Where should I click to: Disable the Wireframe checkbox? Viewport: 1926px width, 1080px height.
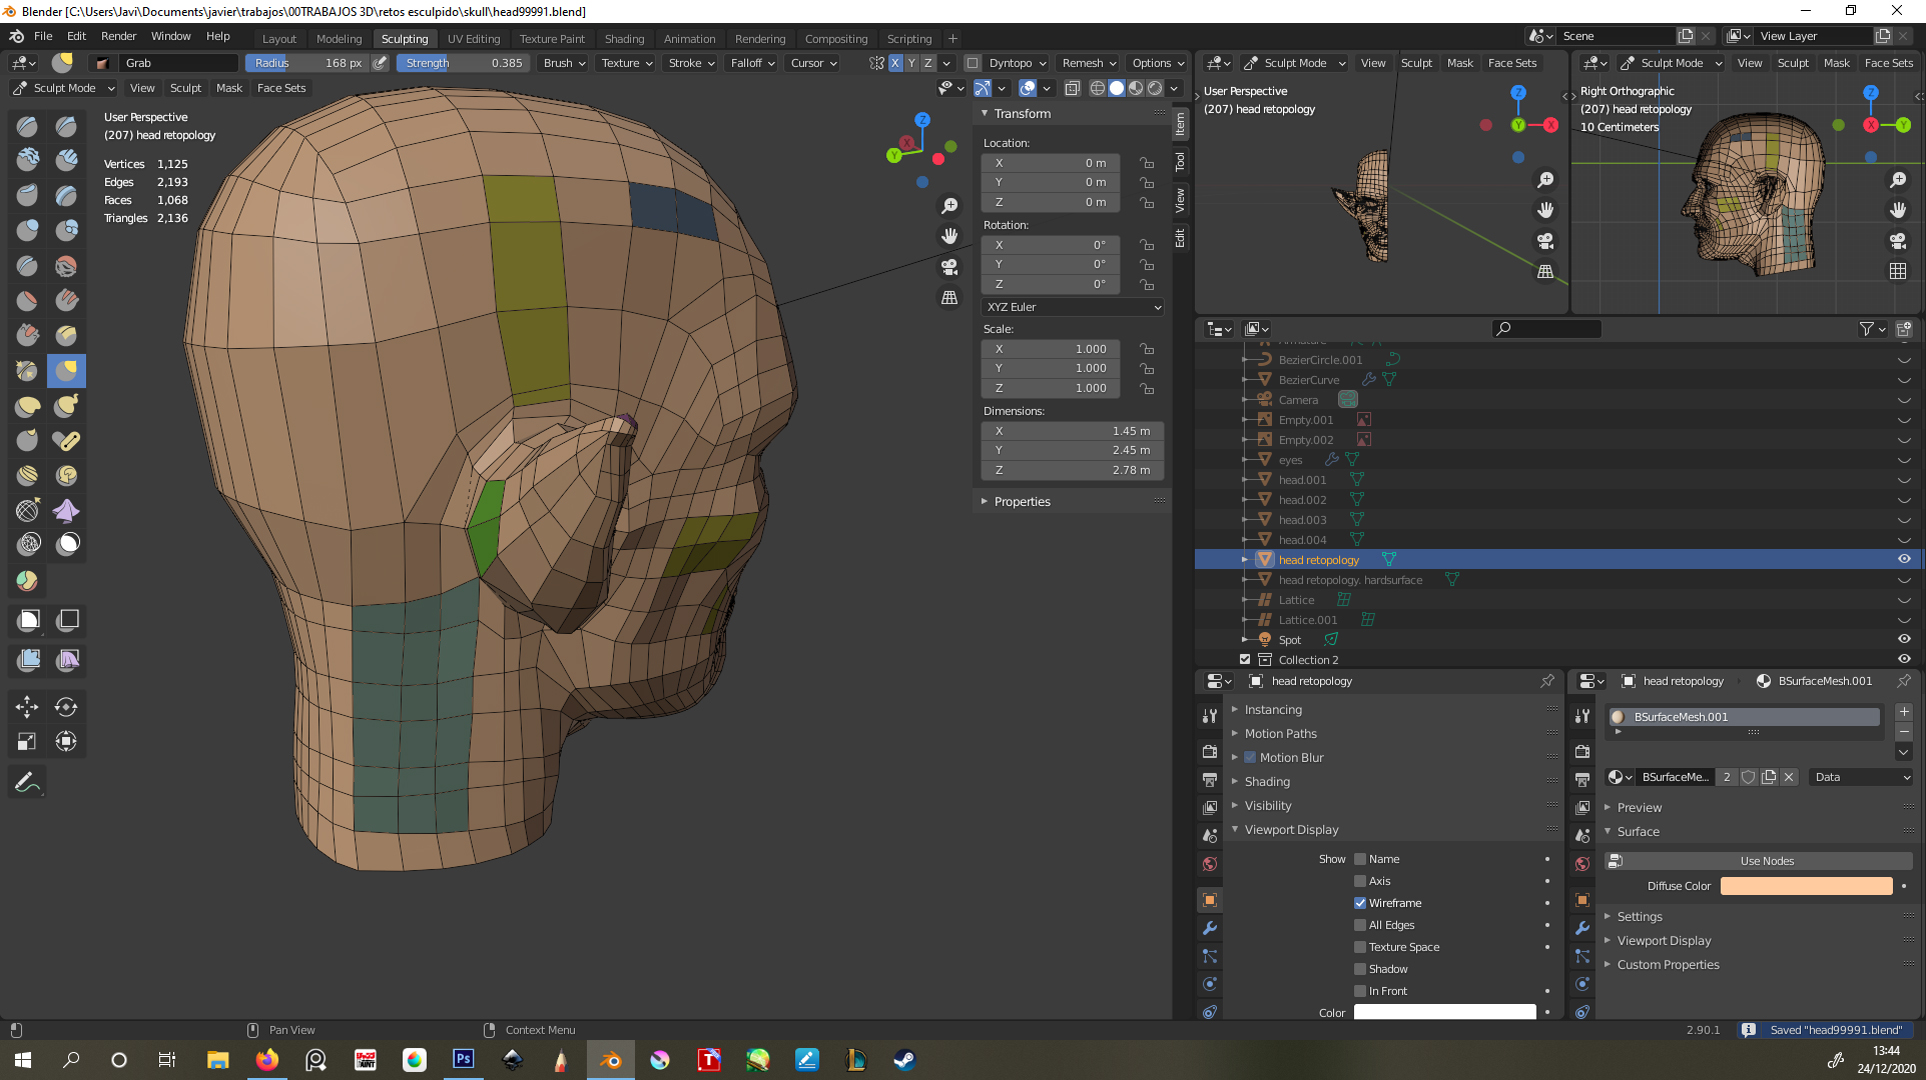[1360, 903]
